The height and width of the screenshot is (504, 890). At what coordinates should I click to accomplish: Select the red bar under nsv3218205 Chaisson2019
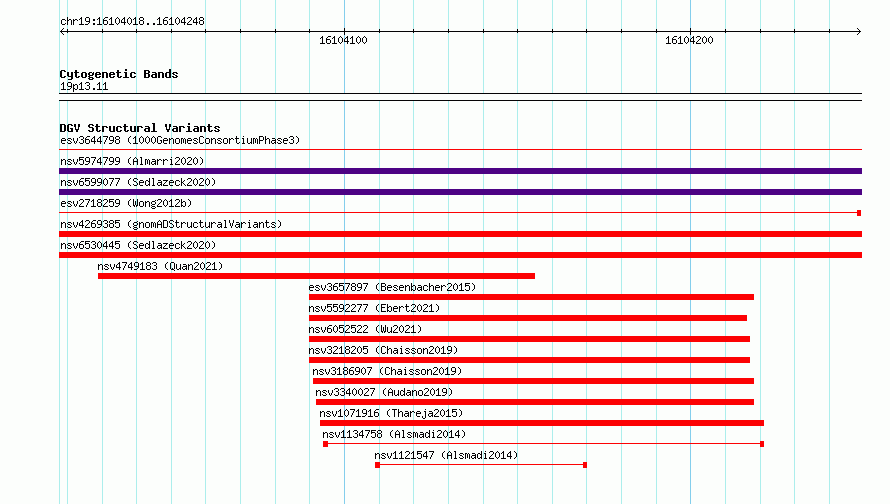(x=530, y=360)
